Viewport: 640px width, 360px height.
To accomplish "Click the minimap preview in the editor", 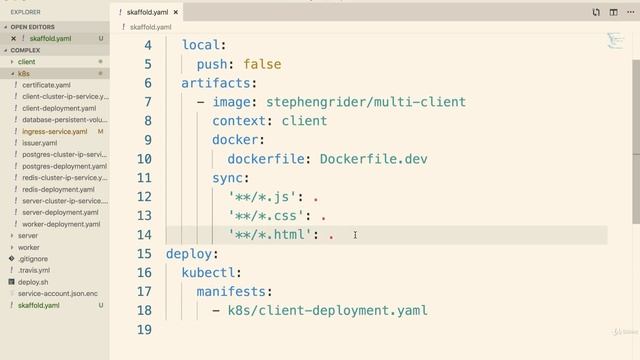I will [x=615, y=41].
